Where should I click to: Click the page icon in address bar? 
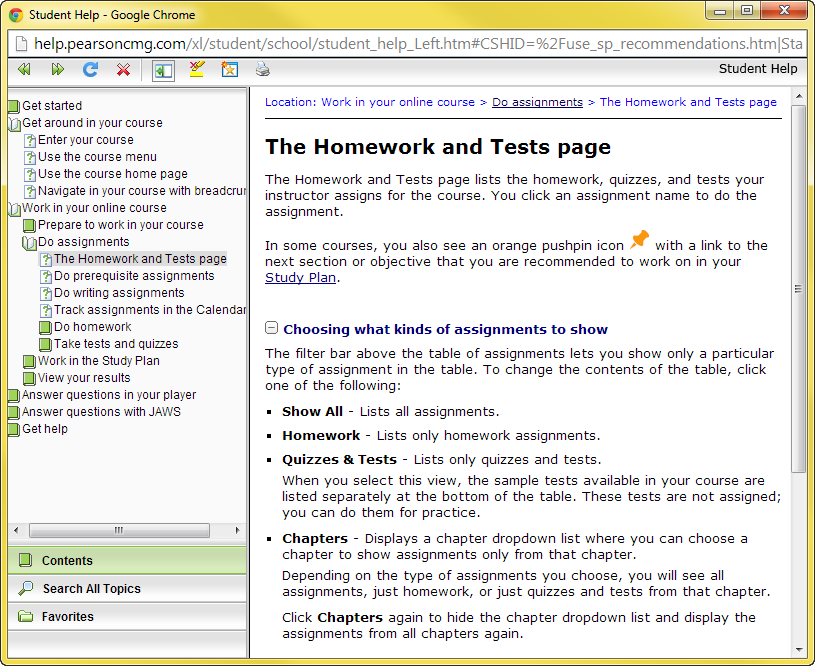[x=21, y=44]
